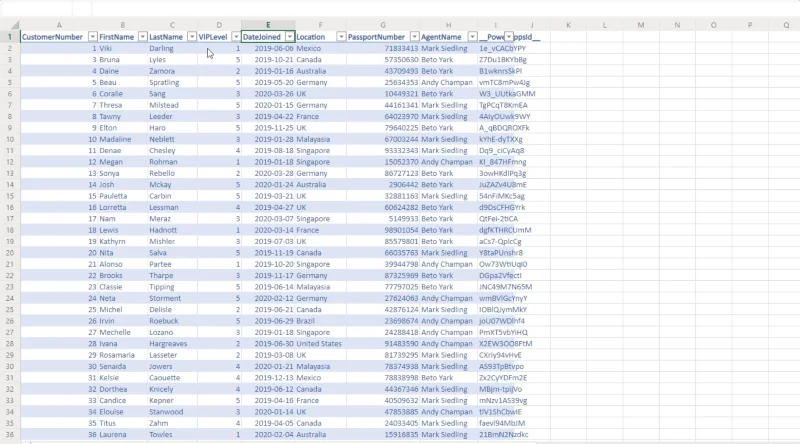
Task: Select cell with last name Darling
Action: [x=172, y=48]
